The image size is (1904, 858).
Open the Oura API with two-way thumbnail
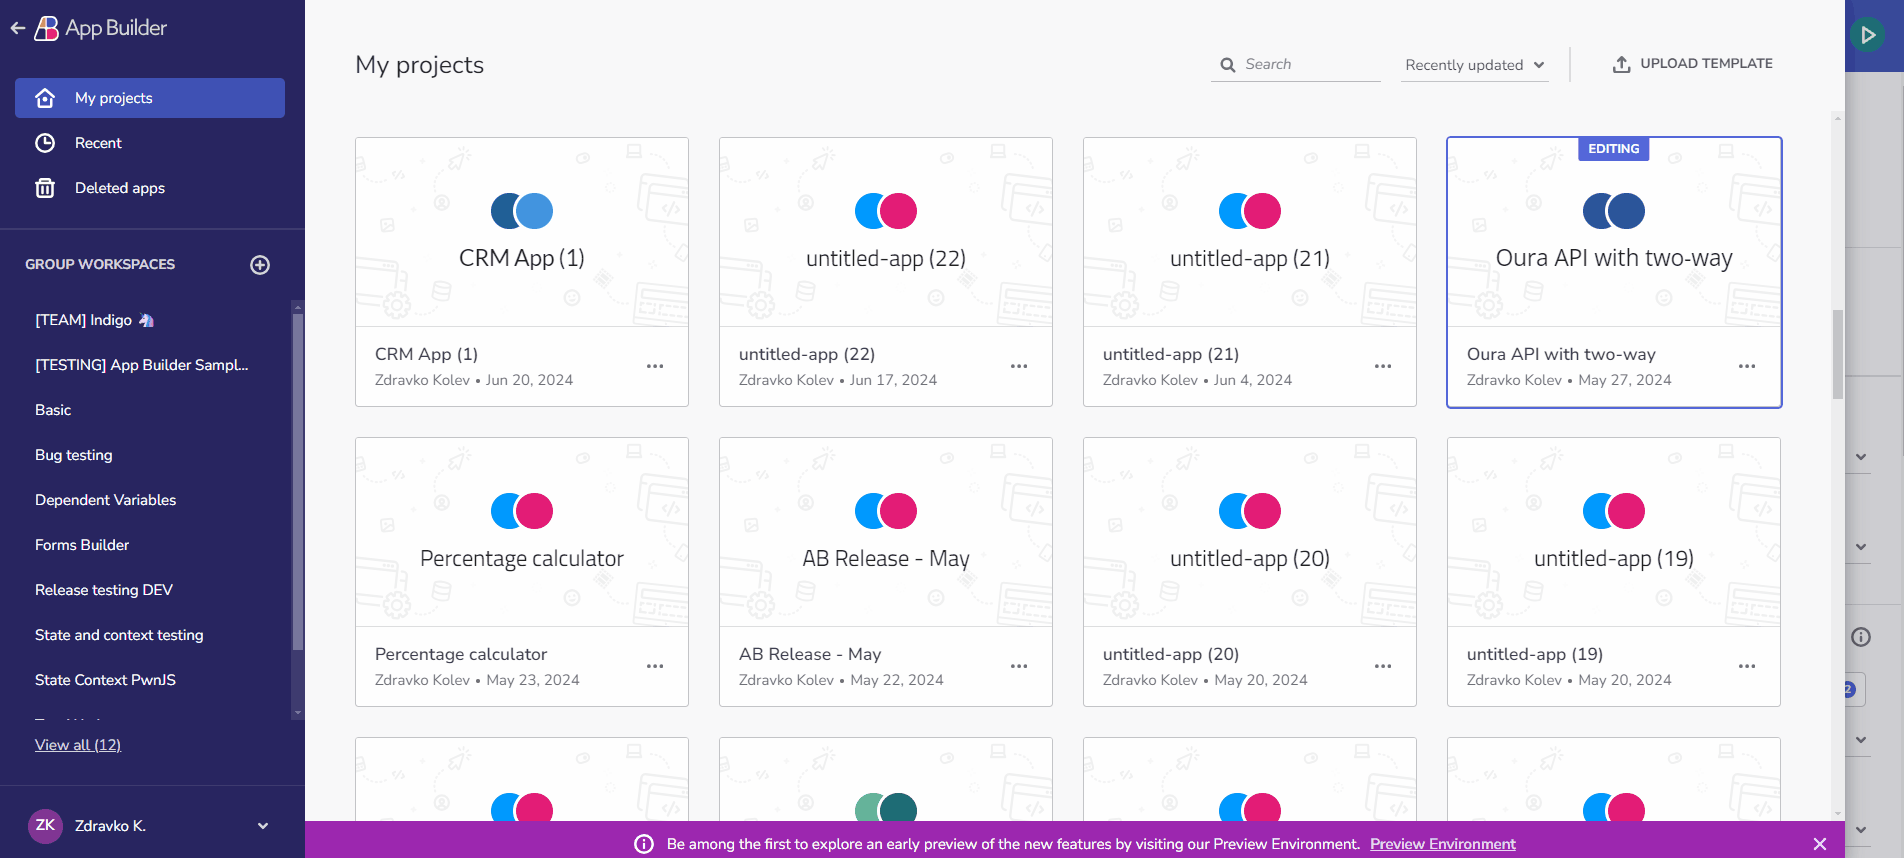click(1614, 232)
